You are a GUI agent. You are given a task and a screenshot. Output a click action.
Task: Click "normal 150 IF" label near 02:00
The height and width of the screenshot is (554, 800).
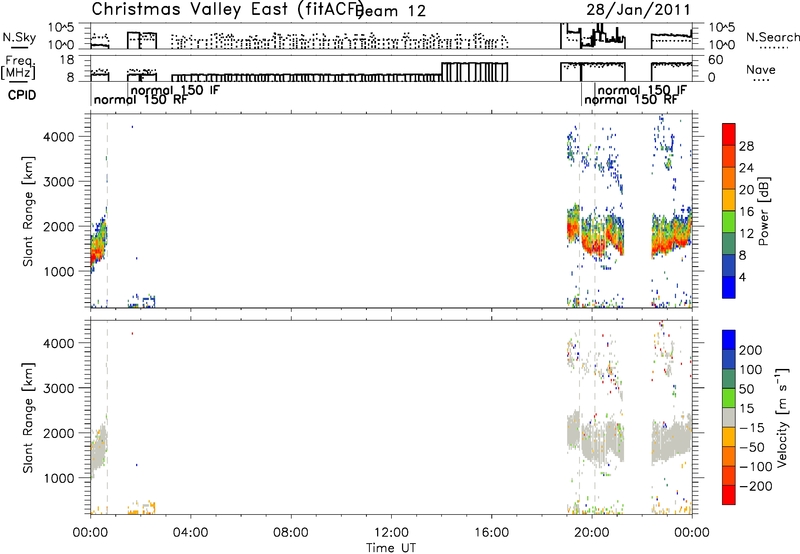pos(175,90)
